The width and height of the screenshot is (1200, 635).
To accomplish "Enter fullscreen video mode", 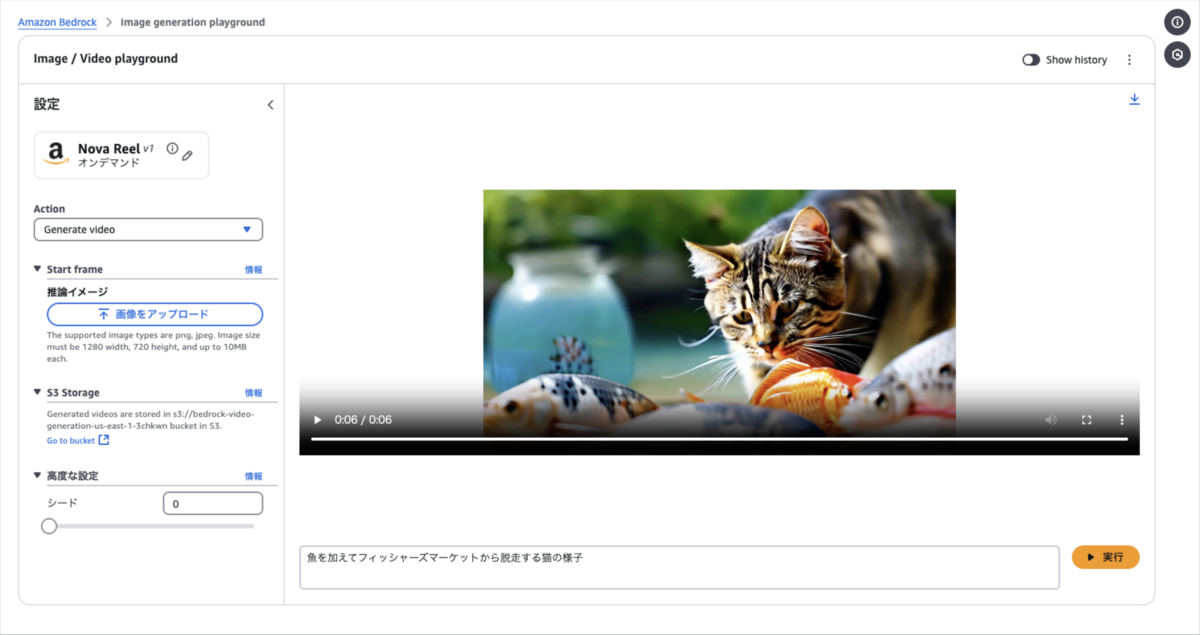I will pyautogui.click(x=1087, y=420).
